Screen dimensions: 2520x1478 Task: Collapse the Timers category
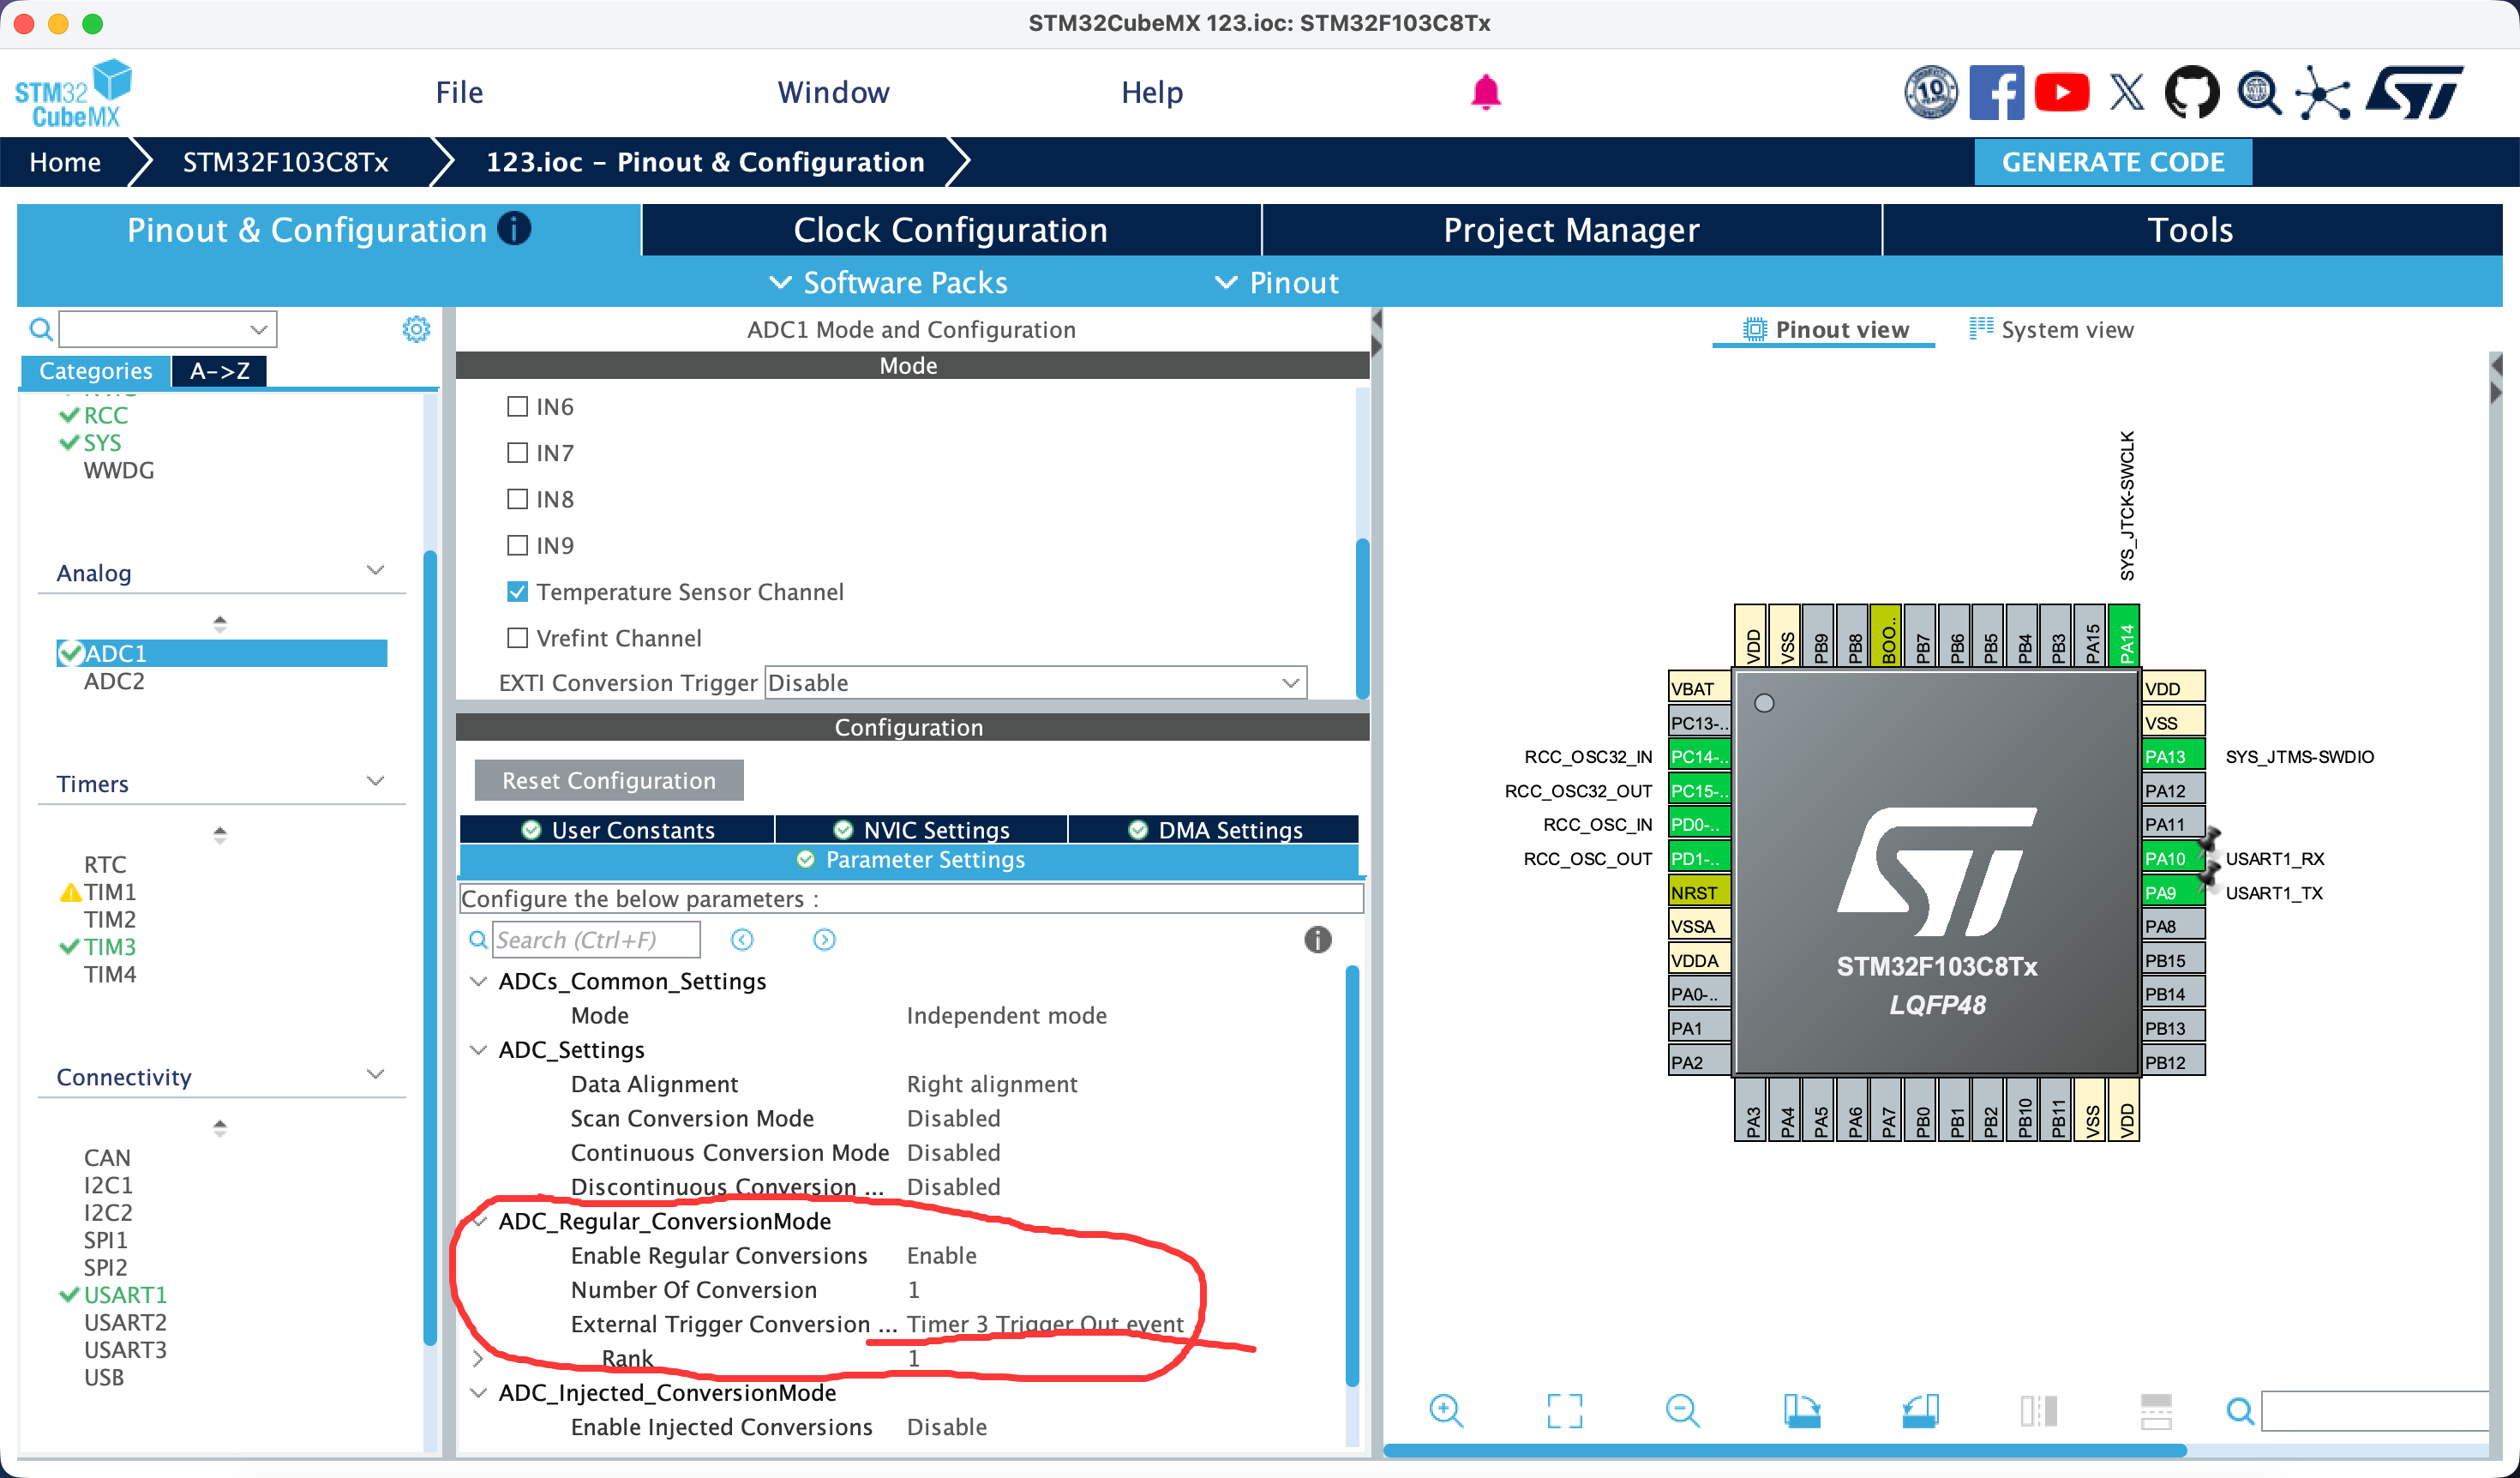[x=376, y=781]
